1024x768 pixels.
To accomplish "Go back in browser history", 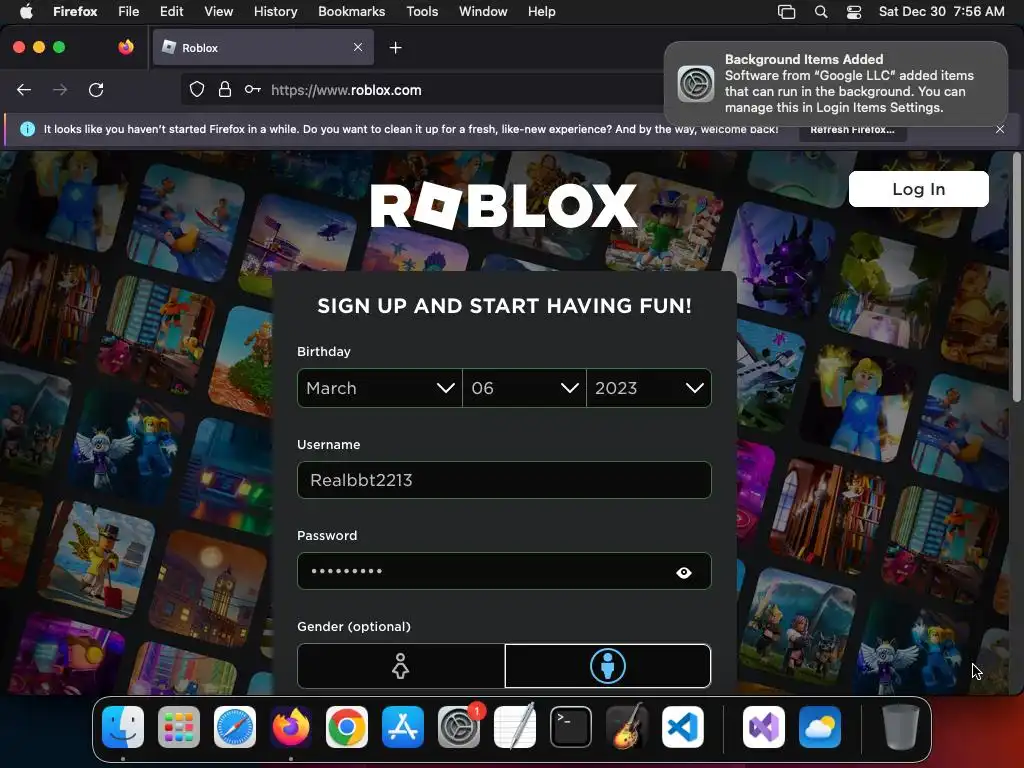I will pyautogui.click(x=24, y=89).
